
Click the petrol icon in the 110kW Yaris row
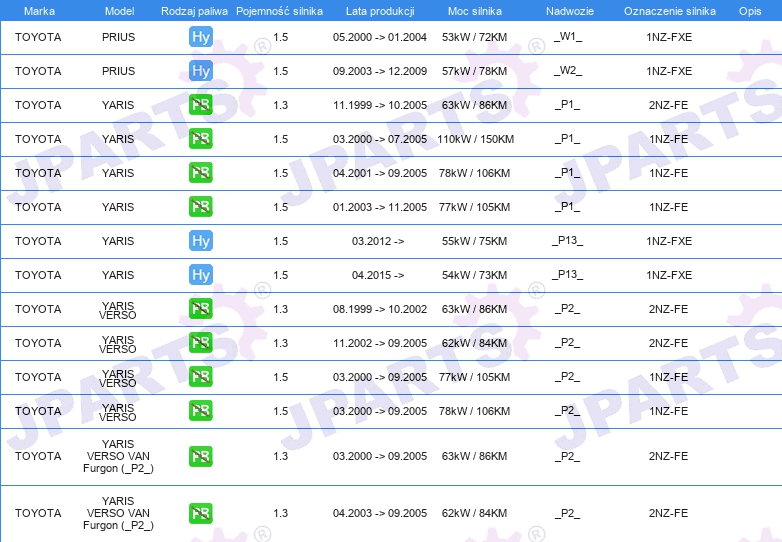pos(200,139)
